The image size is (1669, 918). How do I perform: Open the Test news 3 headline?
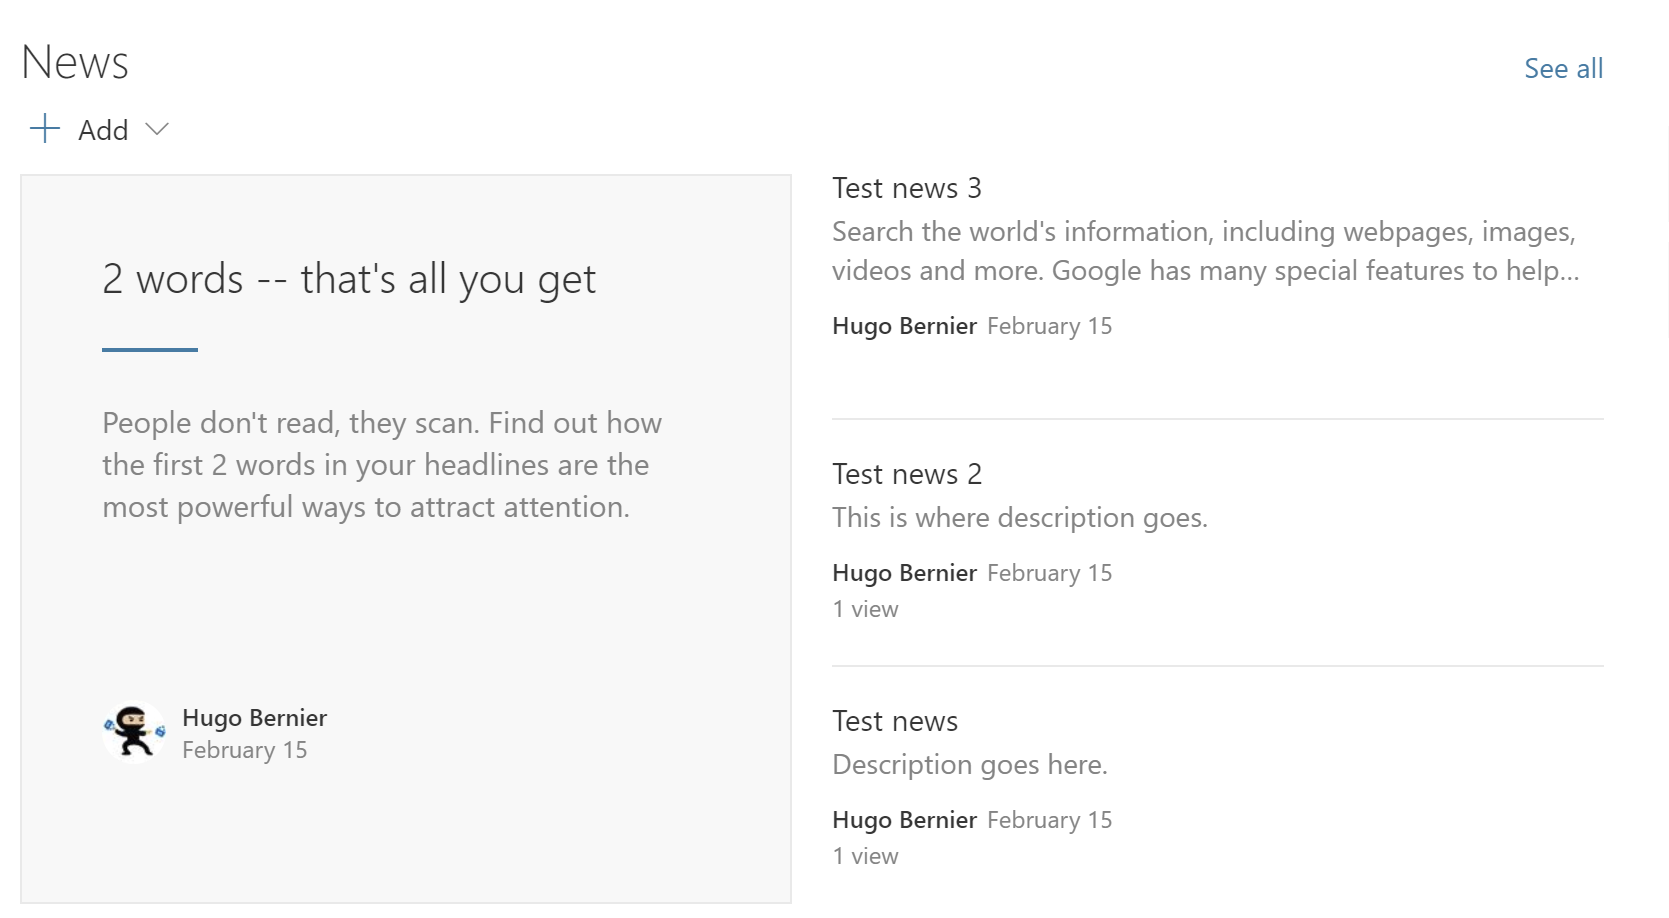tap(907, 188)
